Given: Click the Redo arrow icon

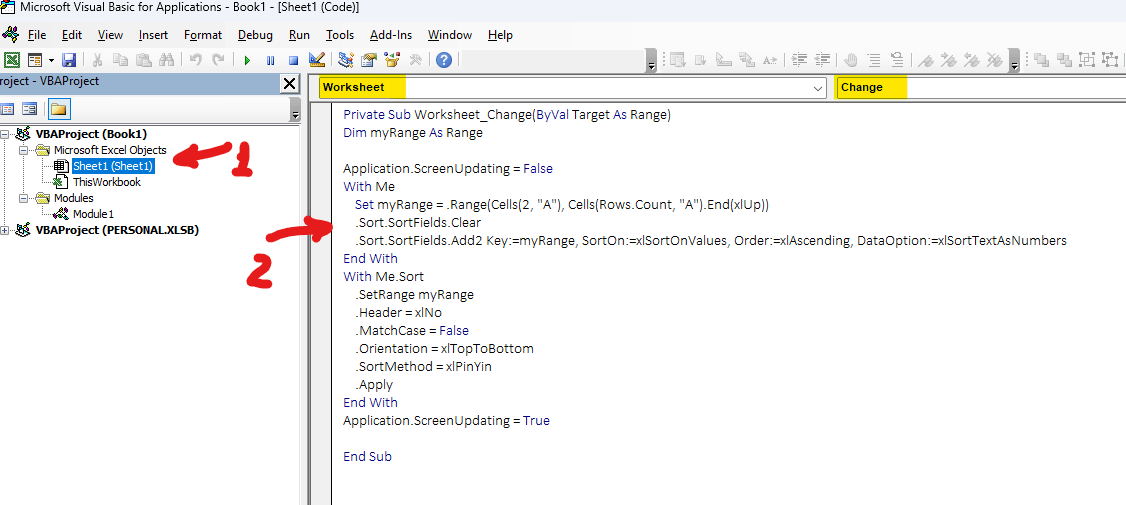Looking at the screenshot, I should coord(218,60).
